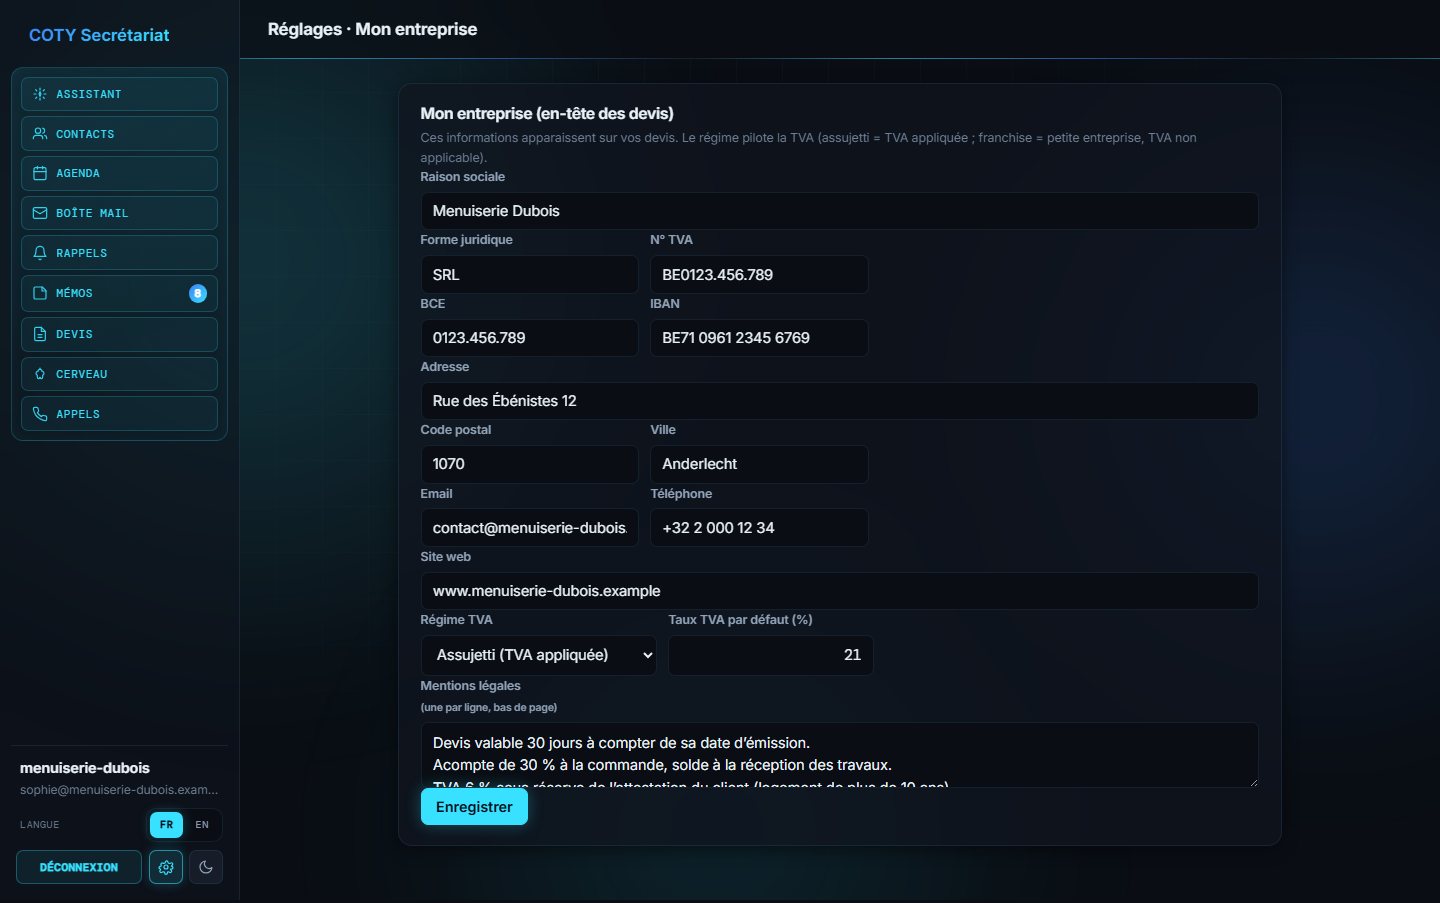The height and width of the screenshot is (903, 1440).
Task: Open settings with the gear icon
Action: click(166, 867)
